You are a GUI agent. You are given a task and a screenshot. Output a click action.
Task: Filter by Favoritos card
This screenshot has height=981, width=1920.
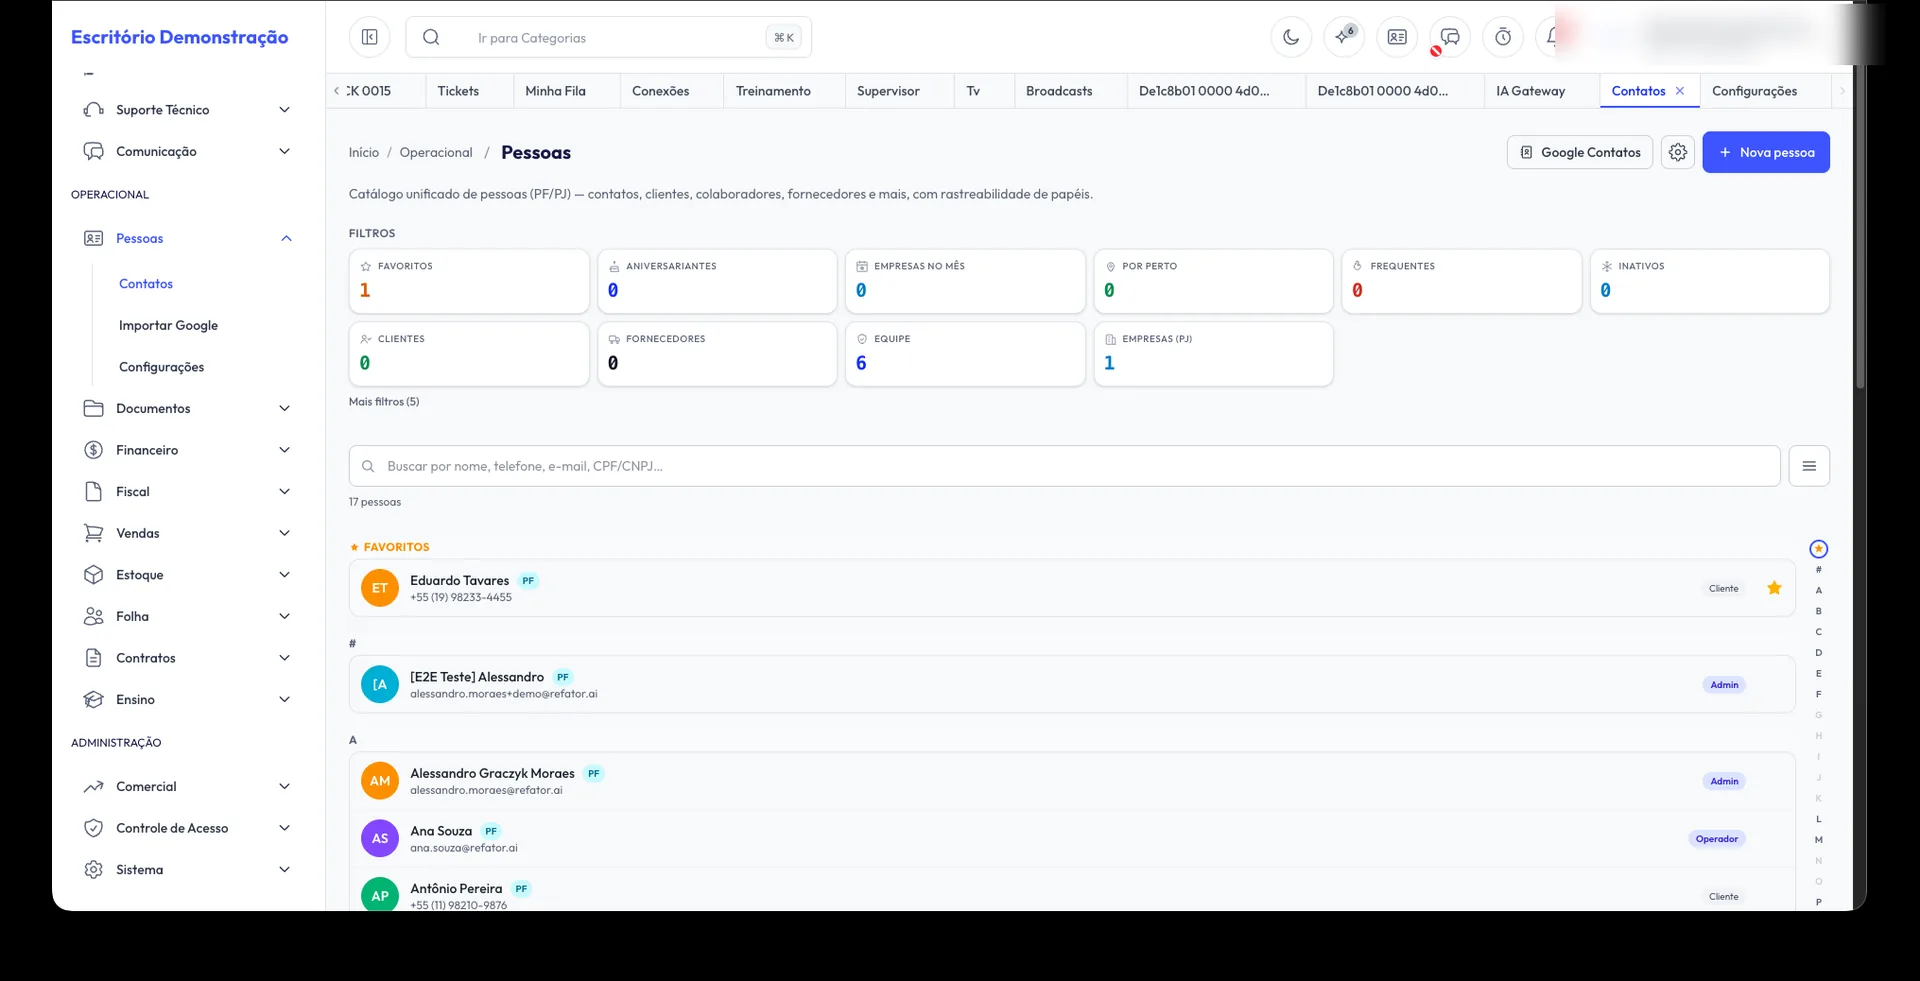[469, 281]
